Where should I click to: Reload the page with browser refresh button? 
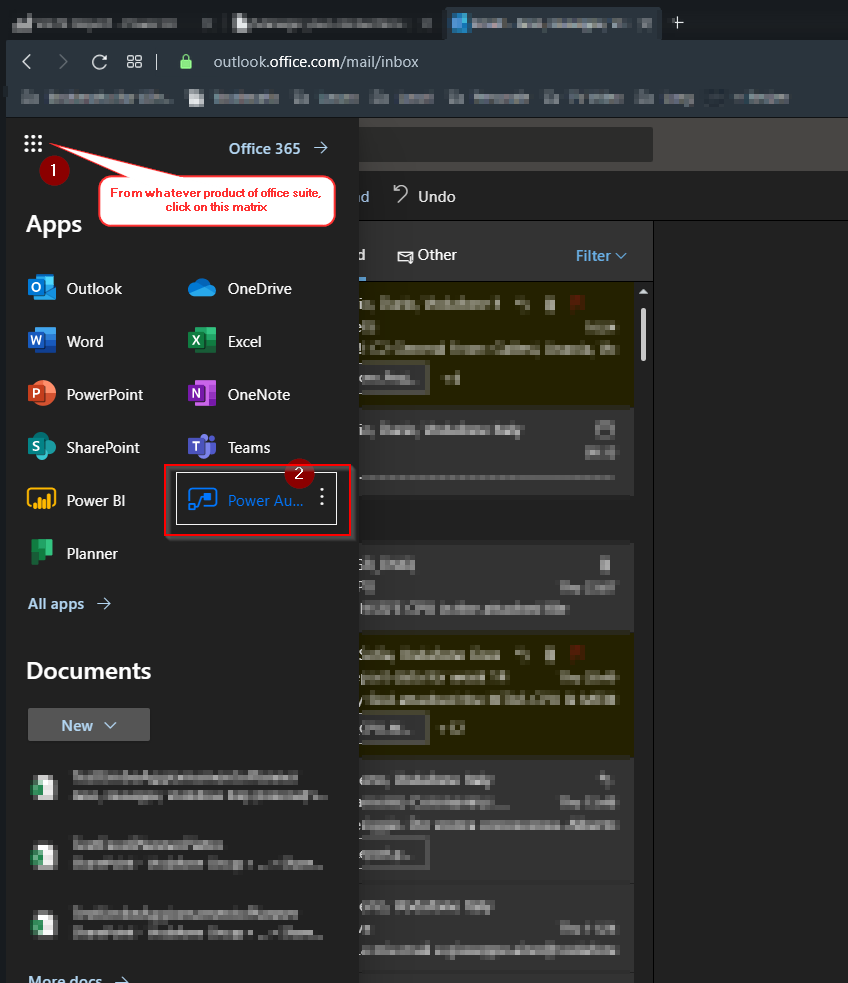click(x=99, y=62)
